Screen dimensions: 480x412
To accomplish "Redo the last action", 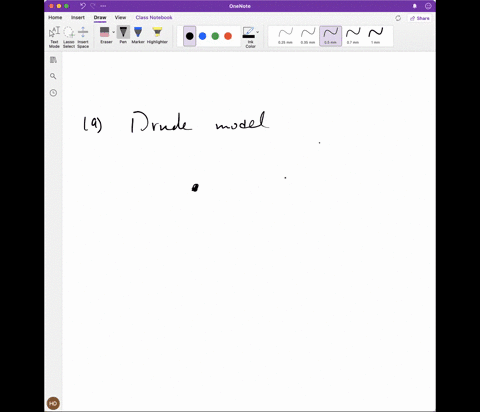I will tap(93, 6).
